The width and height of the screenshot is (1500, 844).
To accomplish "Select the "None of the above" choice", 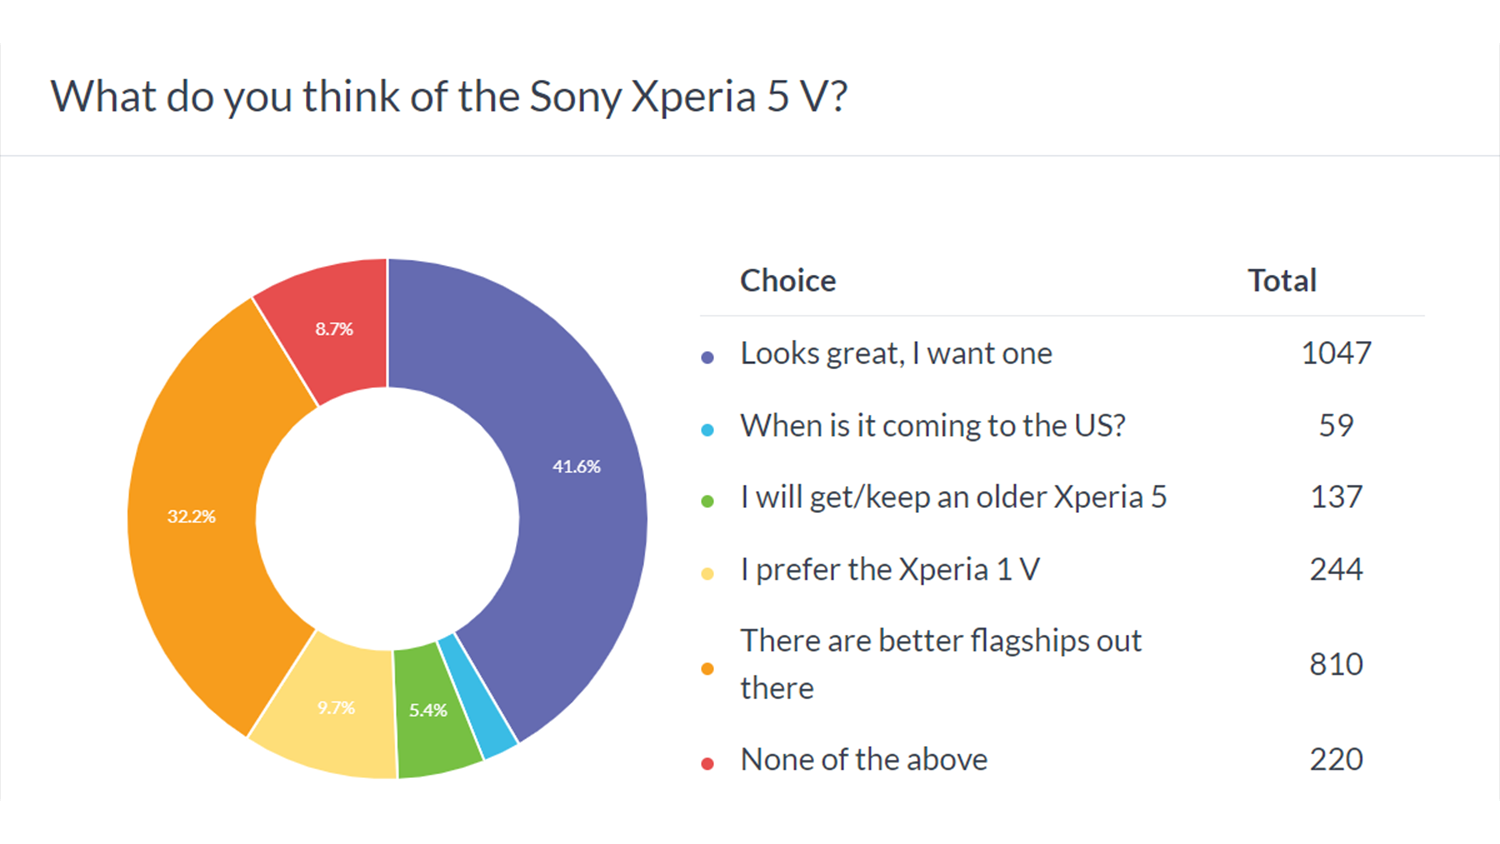I will [x=864, y=759].
